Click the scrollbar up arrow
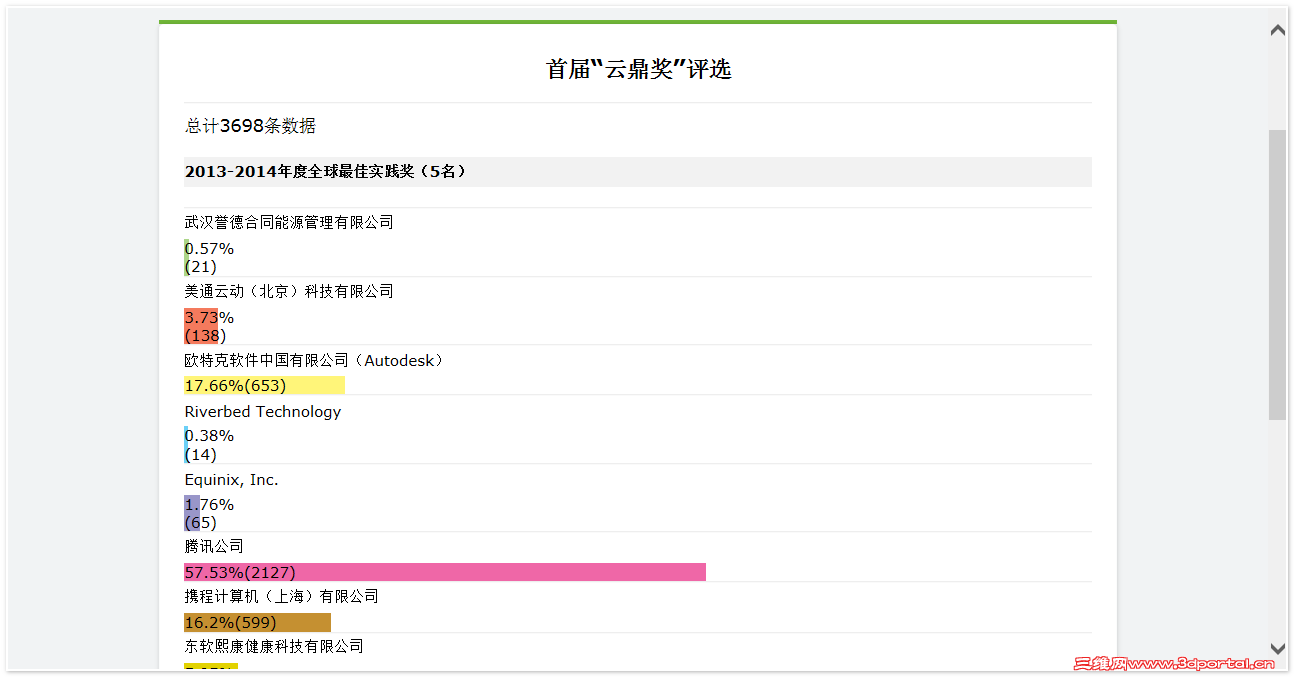Viewport: 1294px width, 677px height. [1277, 30]
